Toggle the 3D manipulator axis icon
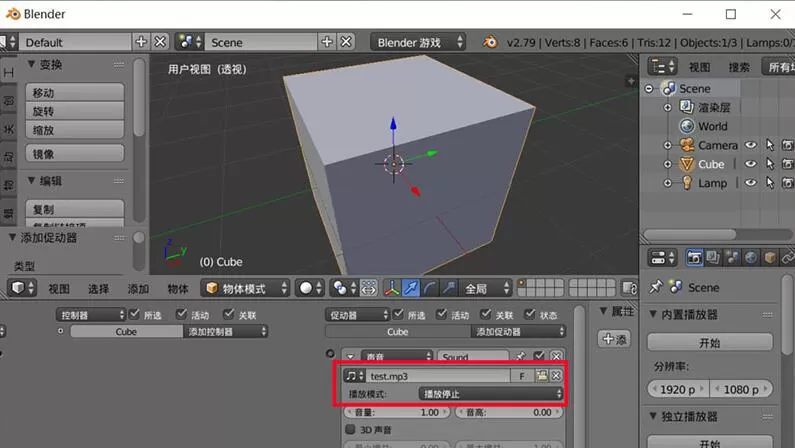Image resolution: width=795 pixels, height=448 pixels. pos(391,288)
